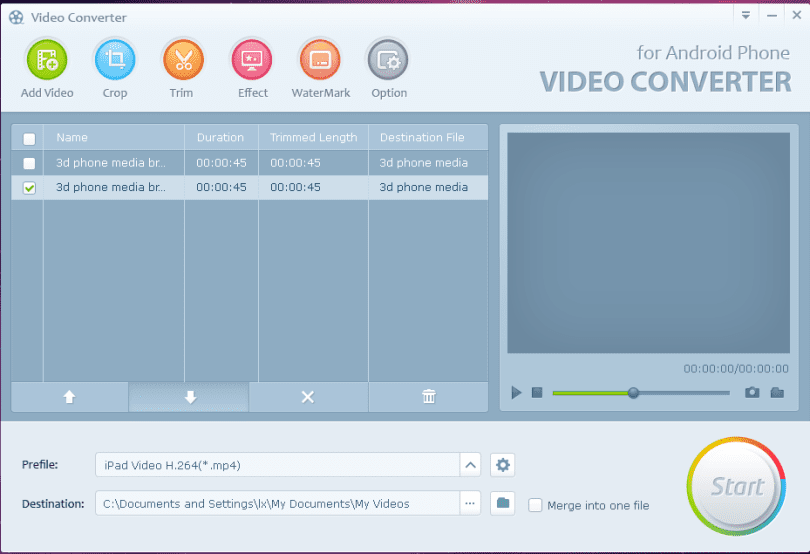
Task: Expand the Prefile dropdown arrow
Action: (470, 465)
